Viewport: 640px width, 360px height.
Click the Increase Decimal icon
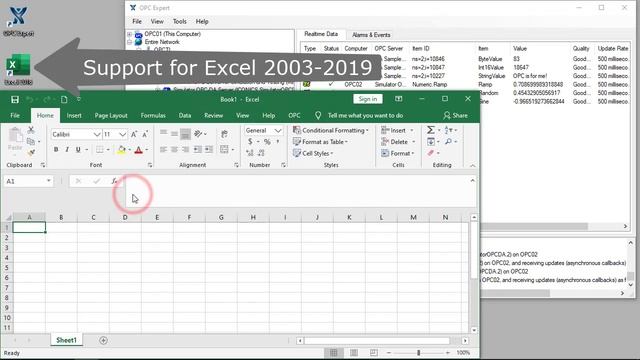coord(249,153)
